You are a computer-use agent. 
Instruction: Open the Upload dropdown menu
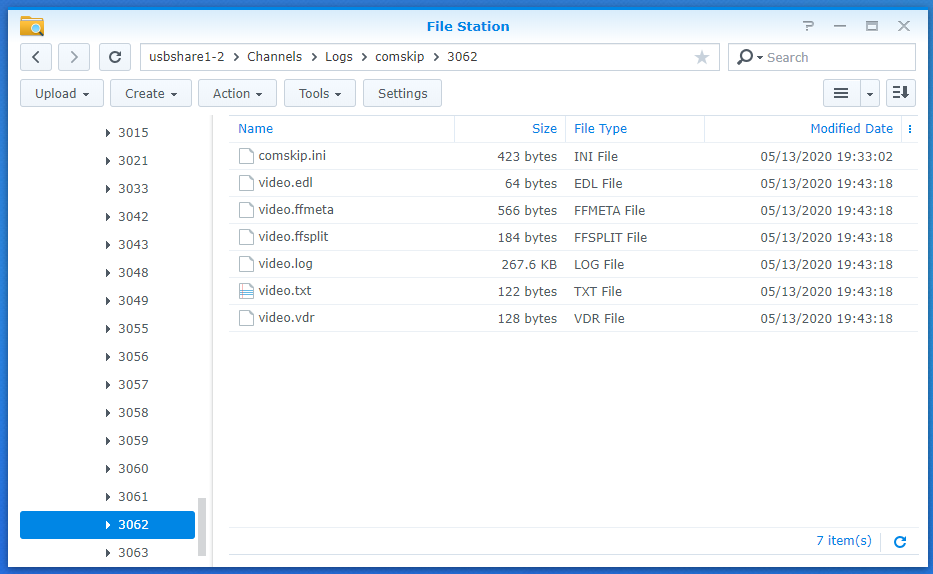[61, 93]
